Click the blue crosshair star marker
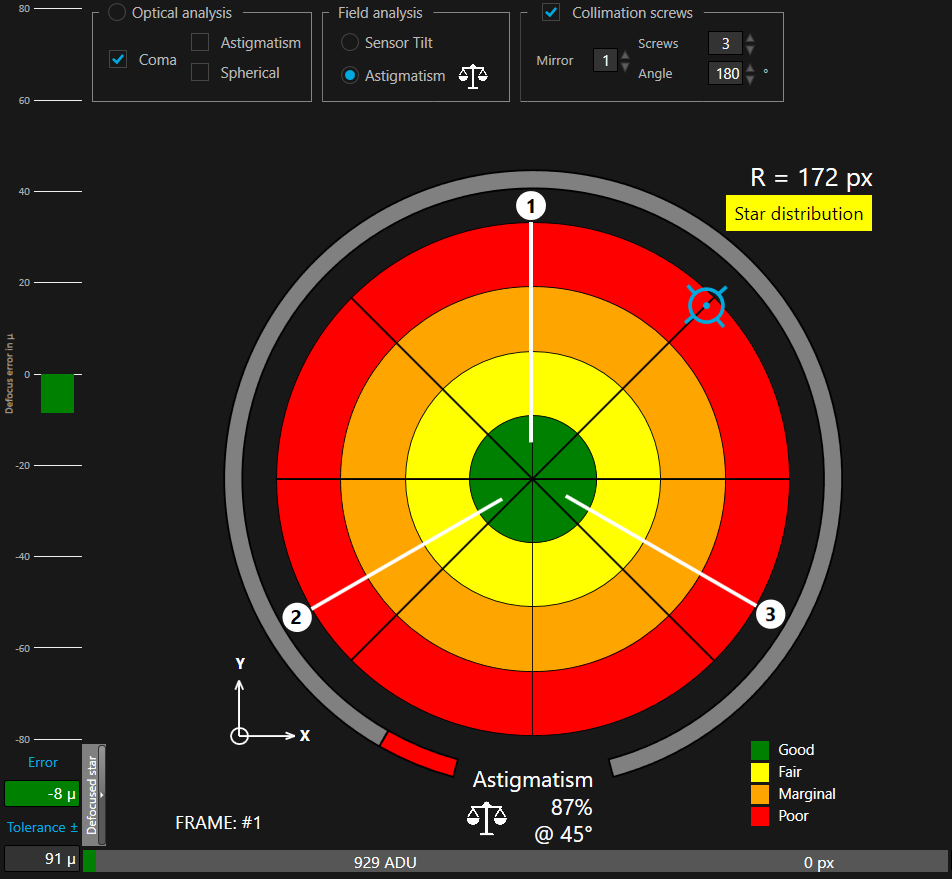Screen dimensions: 952x879 coord(706,305)
